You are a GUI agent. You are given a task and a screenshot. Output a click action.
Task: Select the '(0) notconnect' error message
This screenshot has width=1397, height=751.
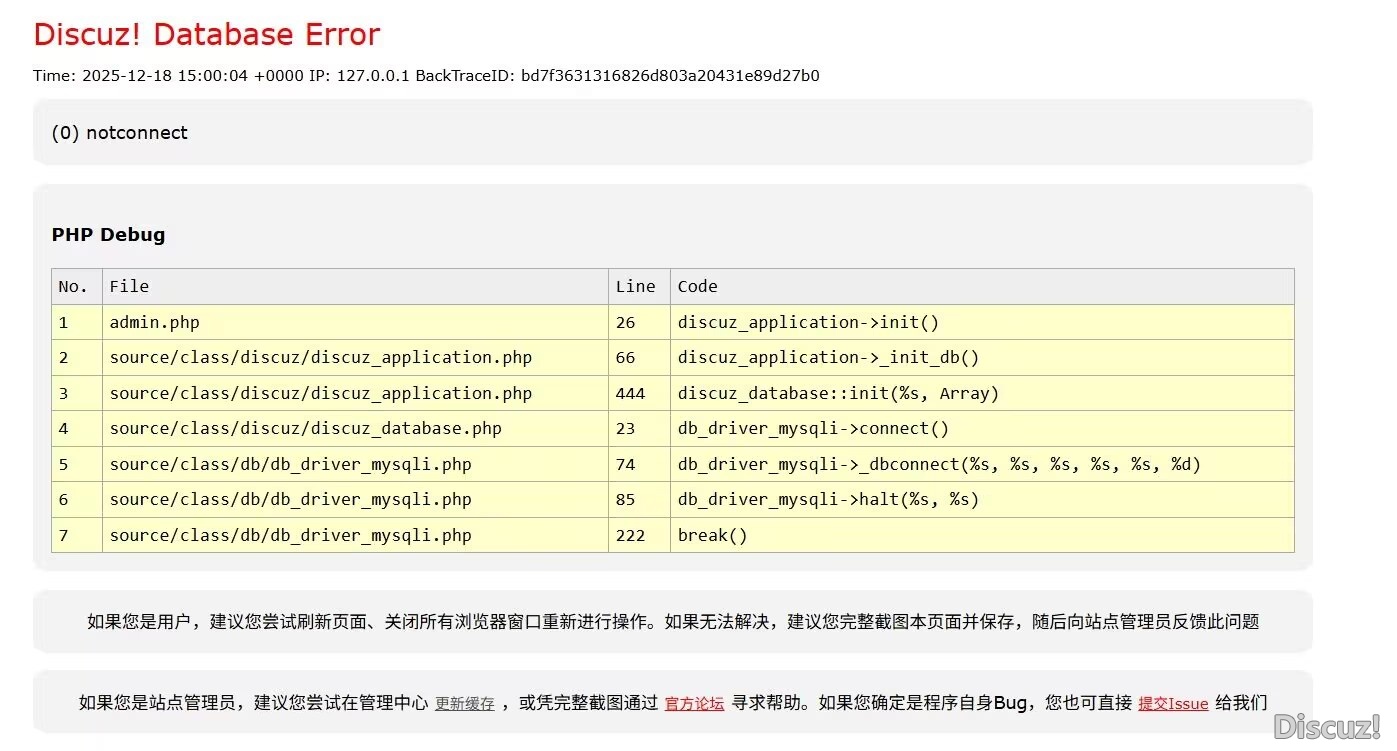tap(120, 133)
